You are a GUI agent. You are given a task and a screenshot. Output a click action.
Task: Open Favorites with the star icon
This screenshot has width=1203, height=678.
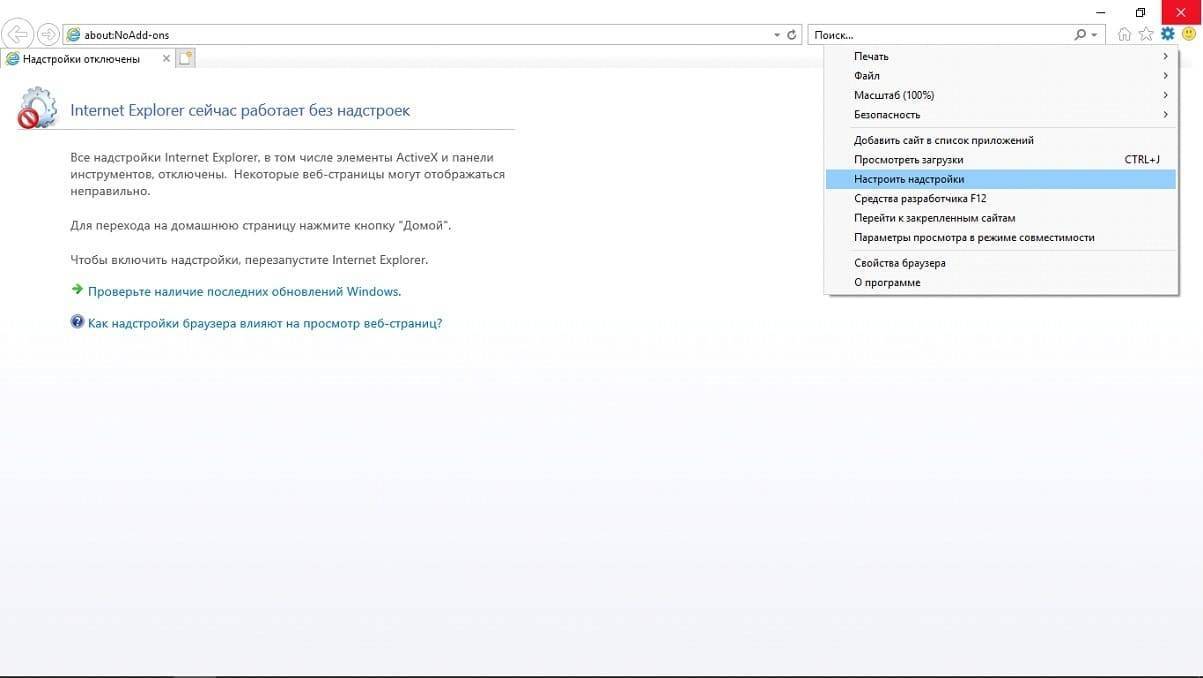point(1146,34)
